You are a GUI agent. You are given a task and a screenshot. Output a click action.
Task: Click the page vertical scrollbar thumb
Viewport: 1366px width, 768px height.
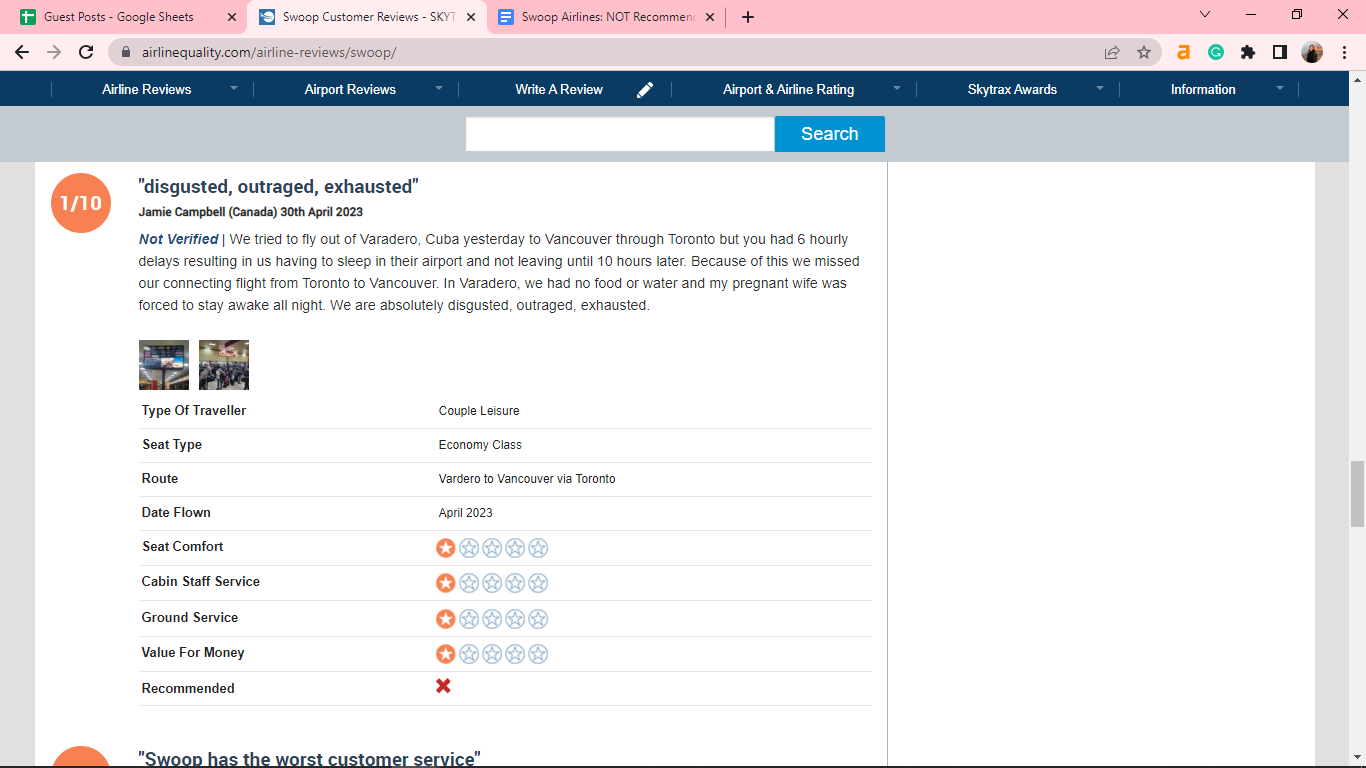pyautogui.click(x=1357, y=493)
